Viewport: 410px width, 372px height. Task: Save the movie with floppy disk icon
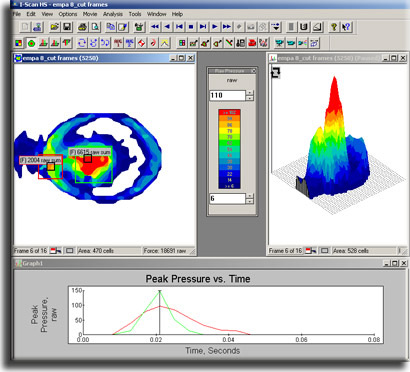[67, 27]
